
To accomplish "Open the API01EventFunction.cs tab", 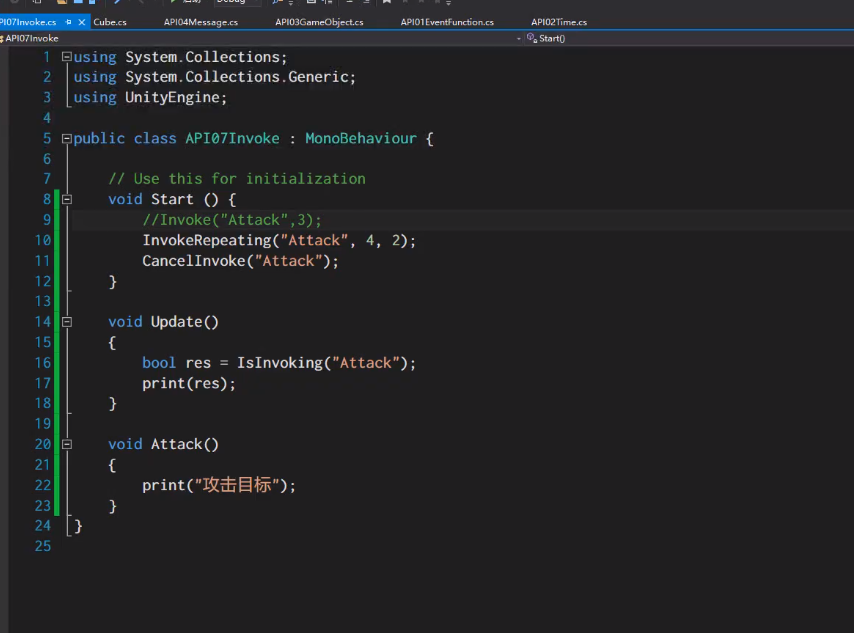I will (x=447, y=22).
